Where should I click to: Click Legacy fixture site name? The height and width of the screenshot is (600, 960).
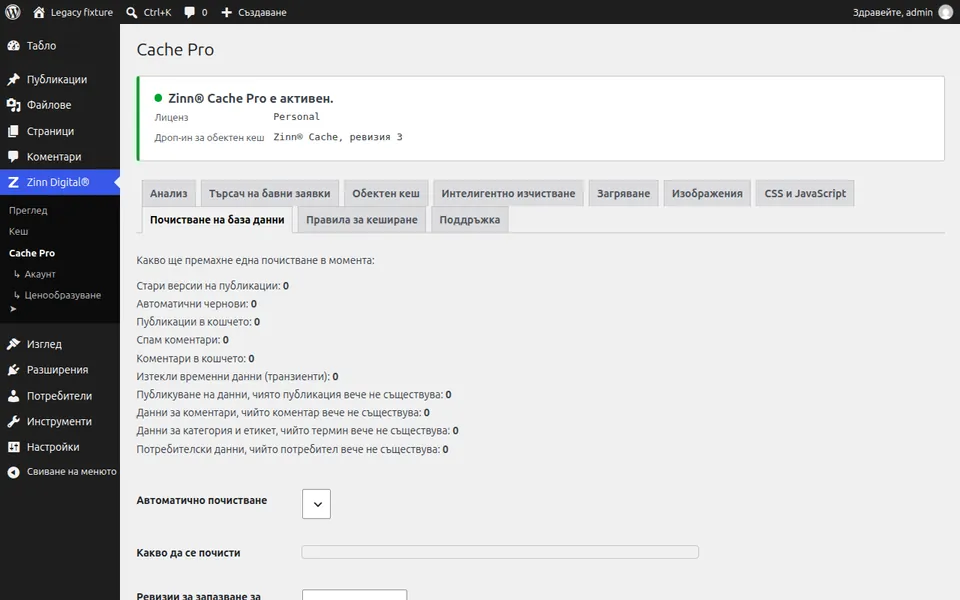coord(82,12)
